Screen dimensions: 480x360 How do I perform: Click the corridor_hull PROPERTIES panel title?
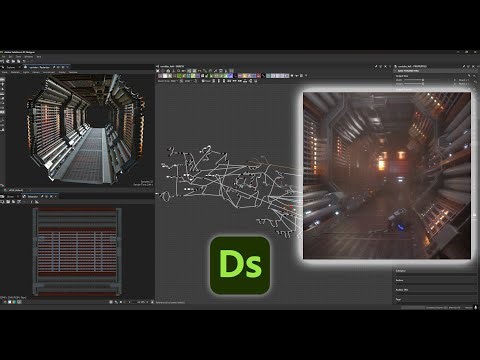(412, 66)
